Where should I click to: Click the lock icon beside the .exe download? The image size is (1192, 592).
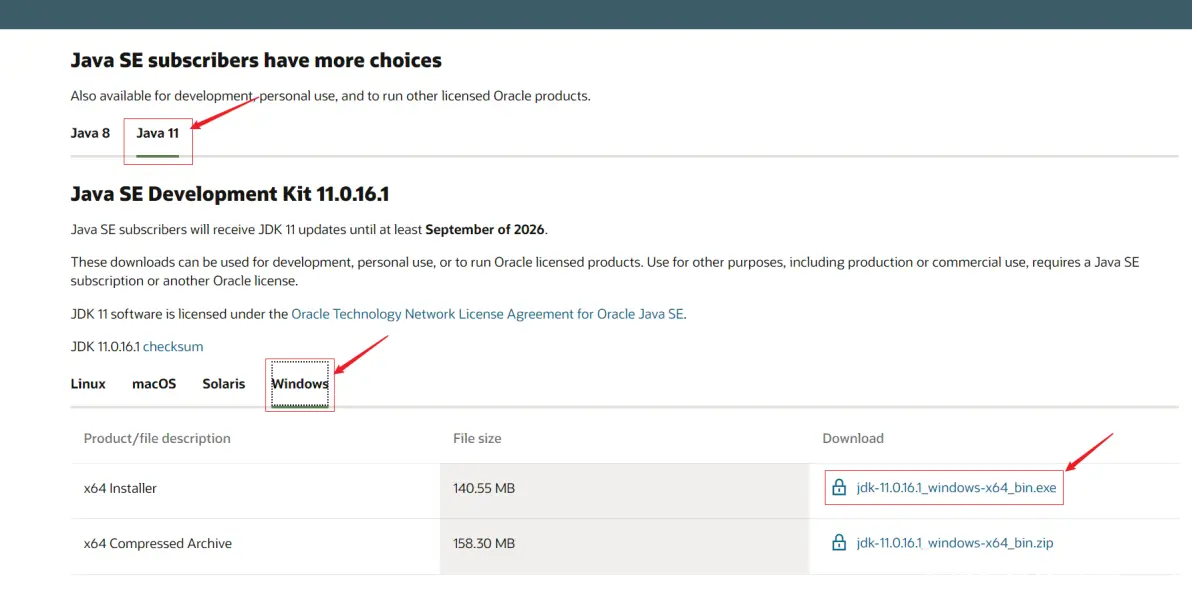pos(839,487)
